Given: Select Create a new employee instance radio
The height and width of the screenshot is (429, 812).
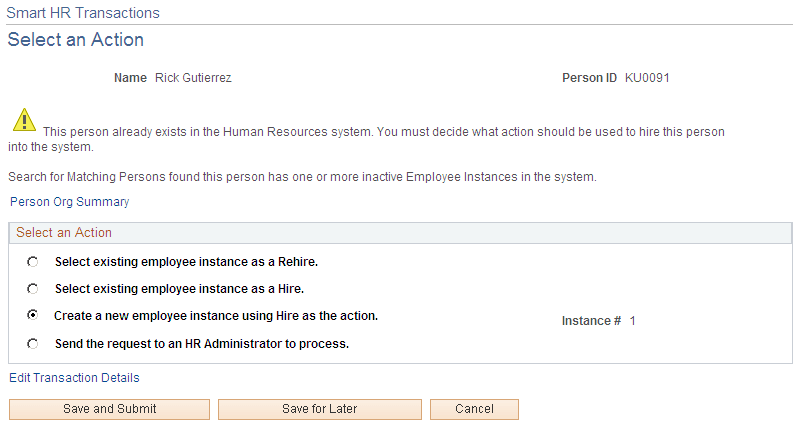Looking at the screenshot, I should coord(33,315).
